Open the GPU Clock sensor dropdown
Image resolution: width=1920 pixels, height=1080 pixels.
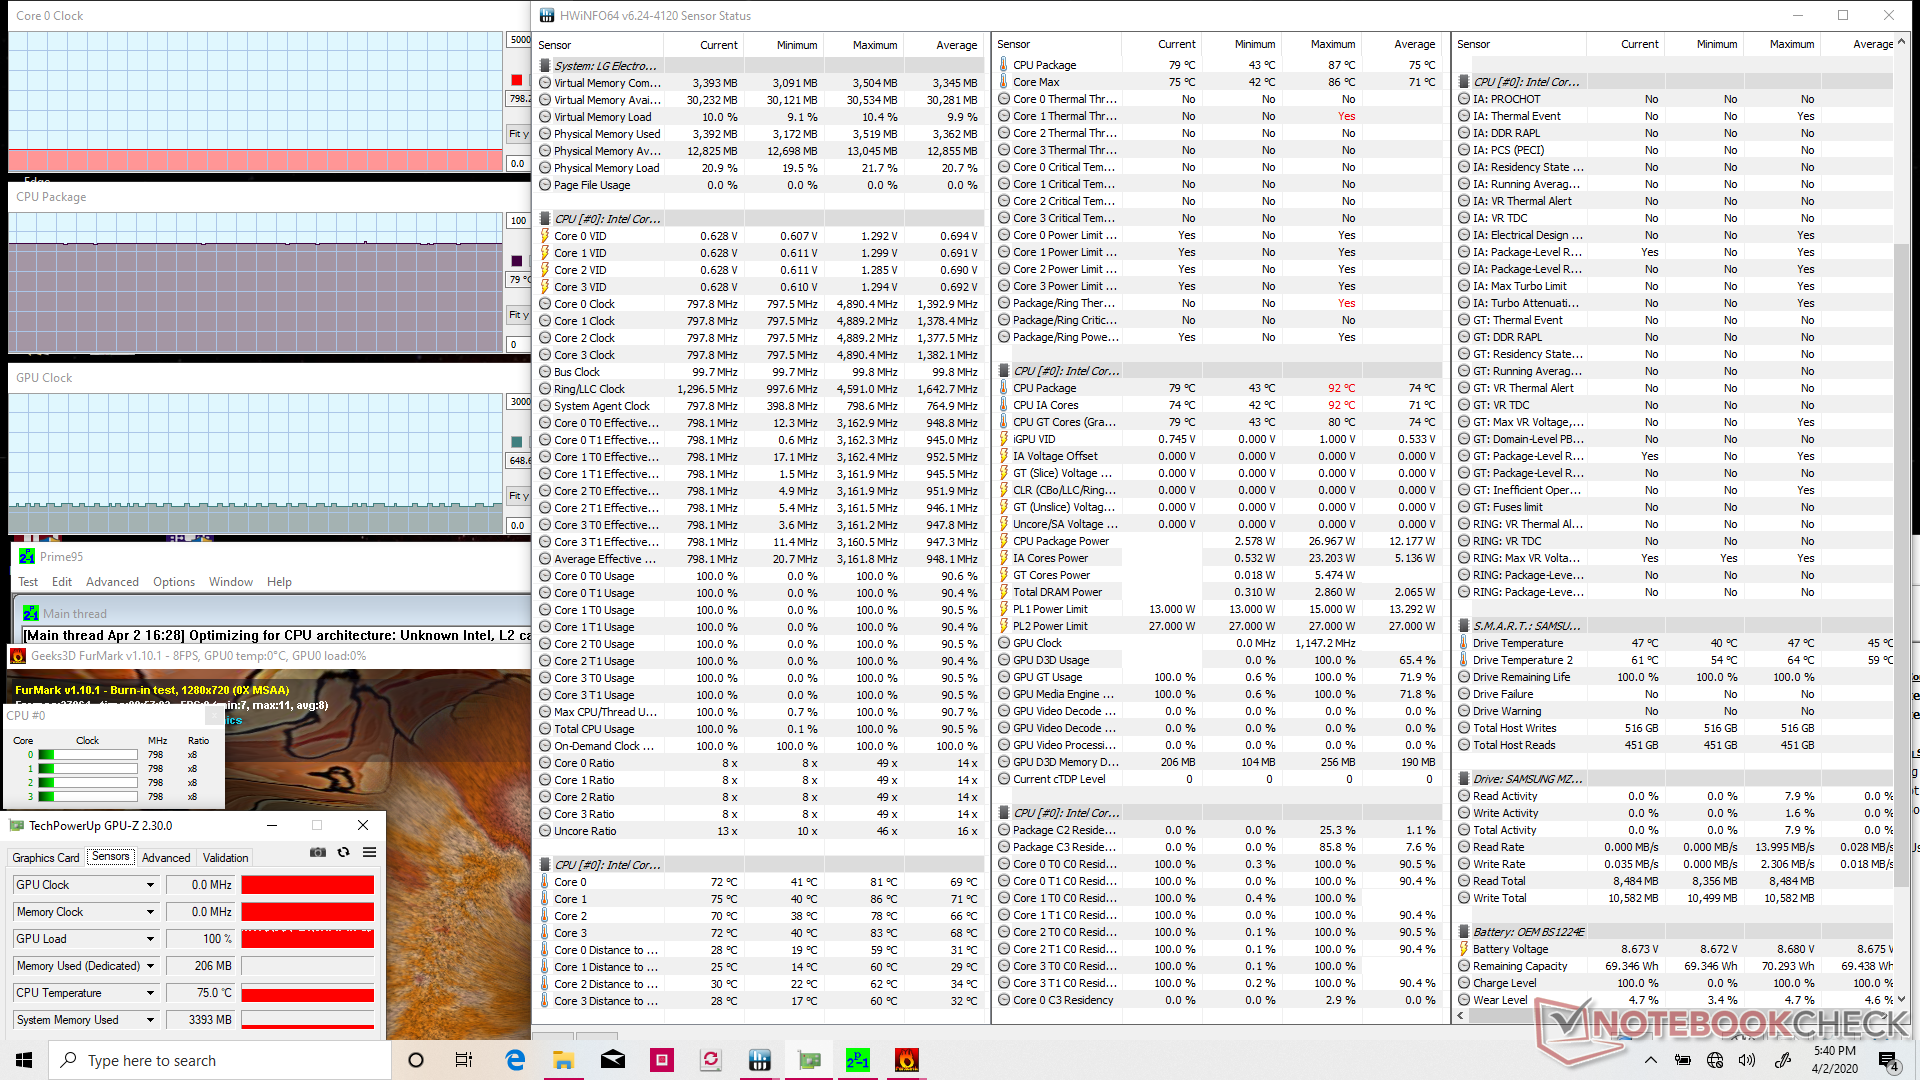click(150, 885)
